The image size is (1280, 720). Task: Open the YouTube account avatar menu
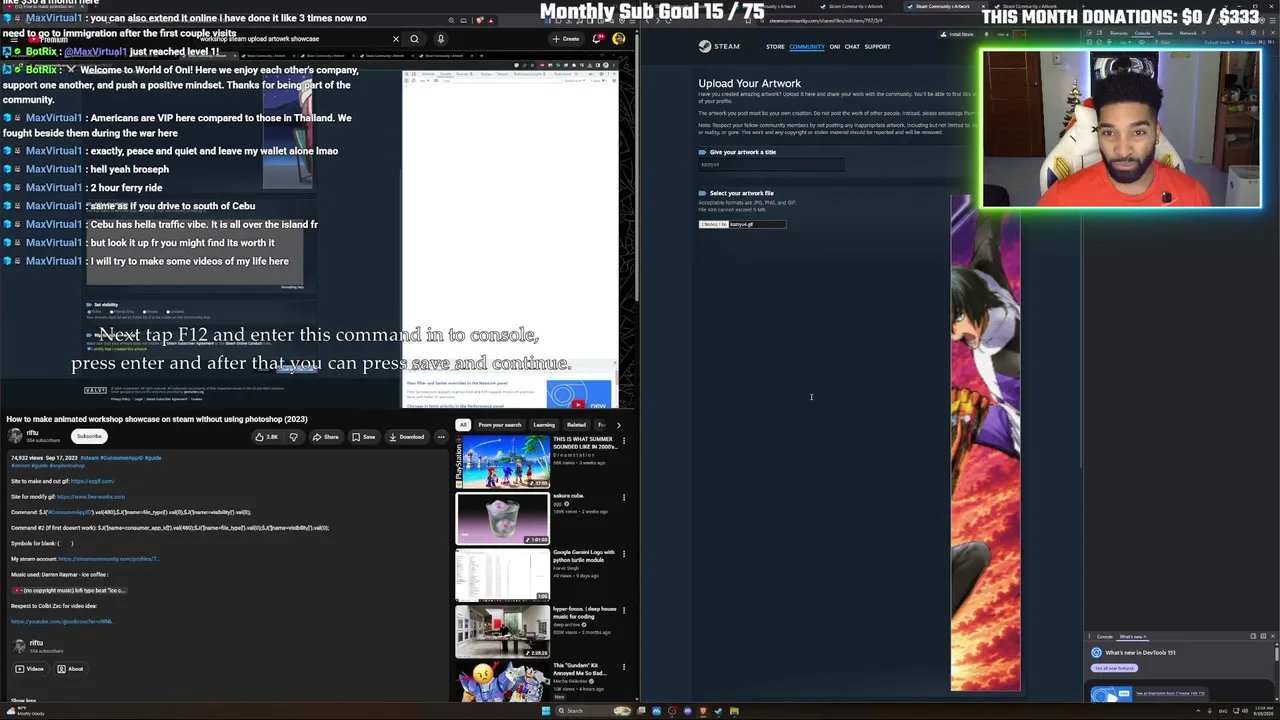click(x=619, y=39)
